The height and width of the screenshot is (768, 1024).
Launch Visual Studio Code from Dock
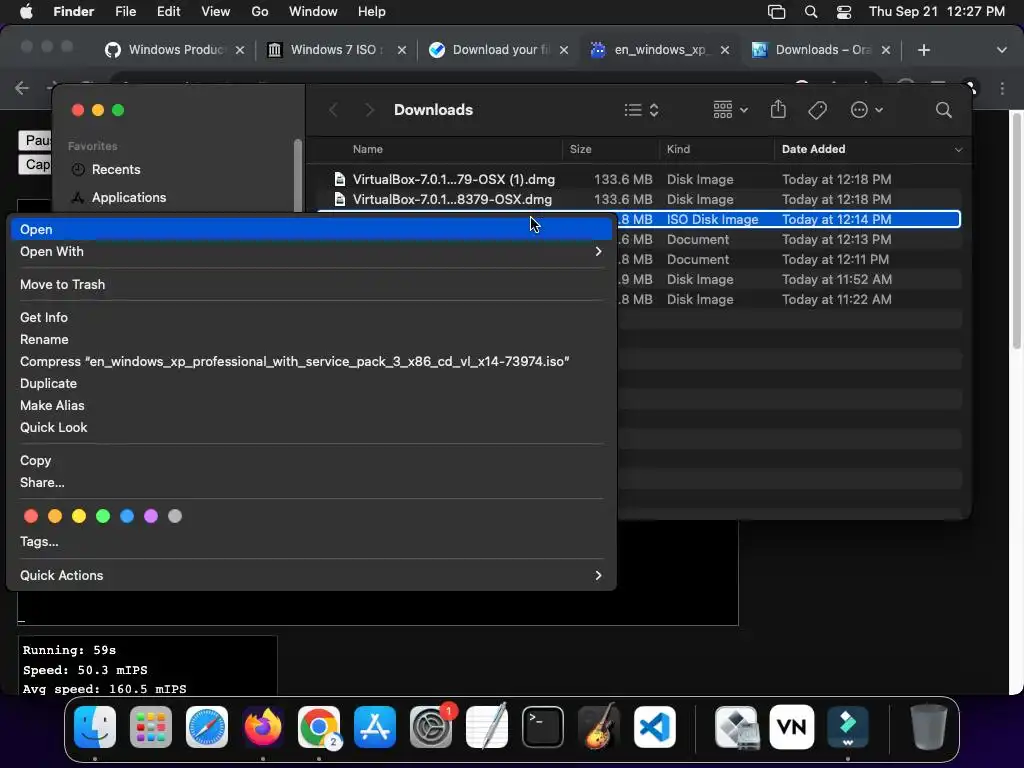point(654,727)
